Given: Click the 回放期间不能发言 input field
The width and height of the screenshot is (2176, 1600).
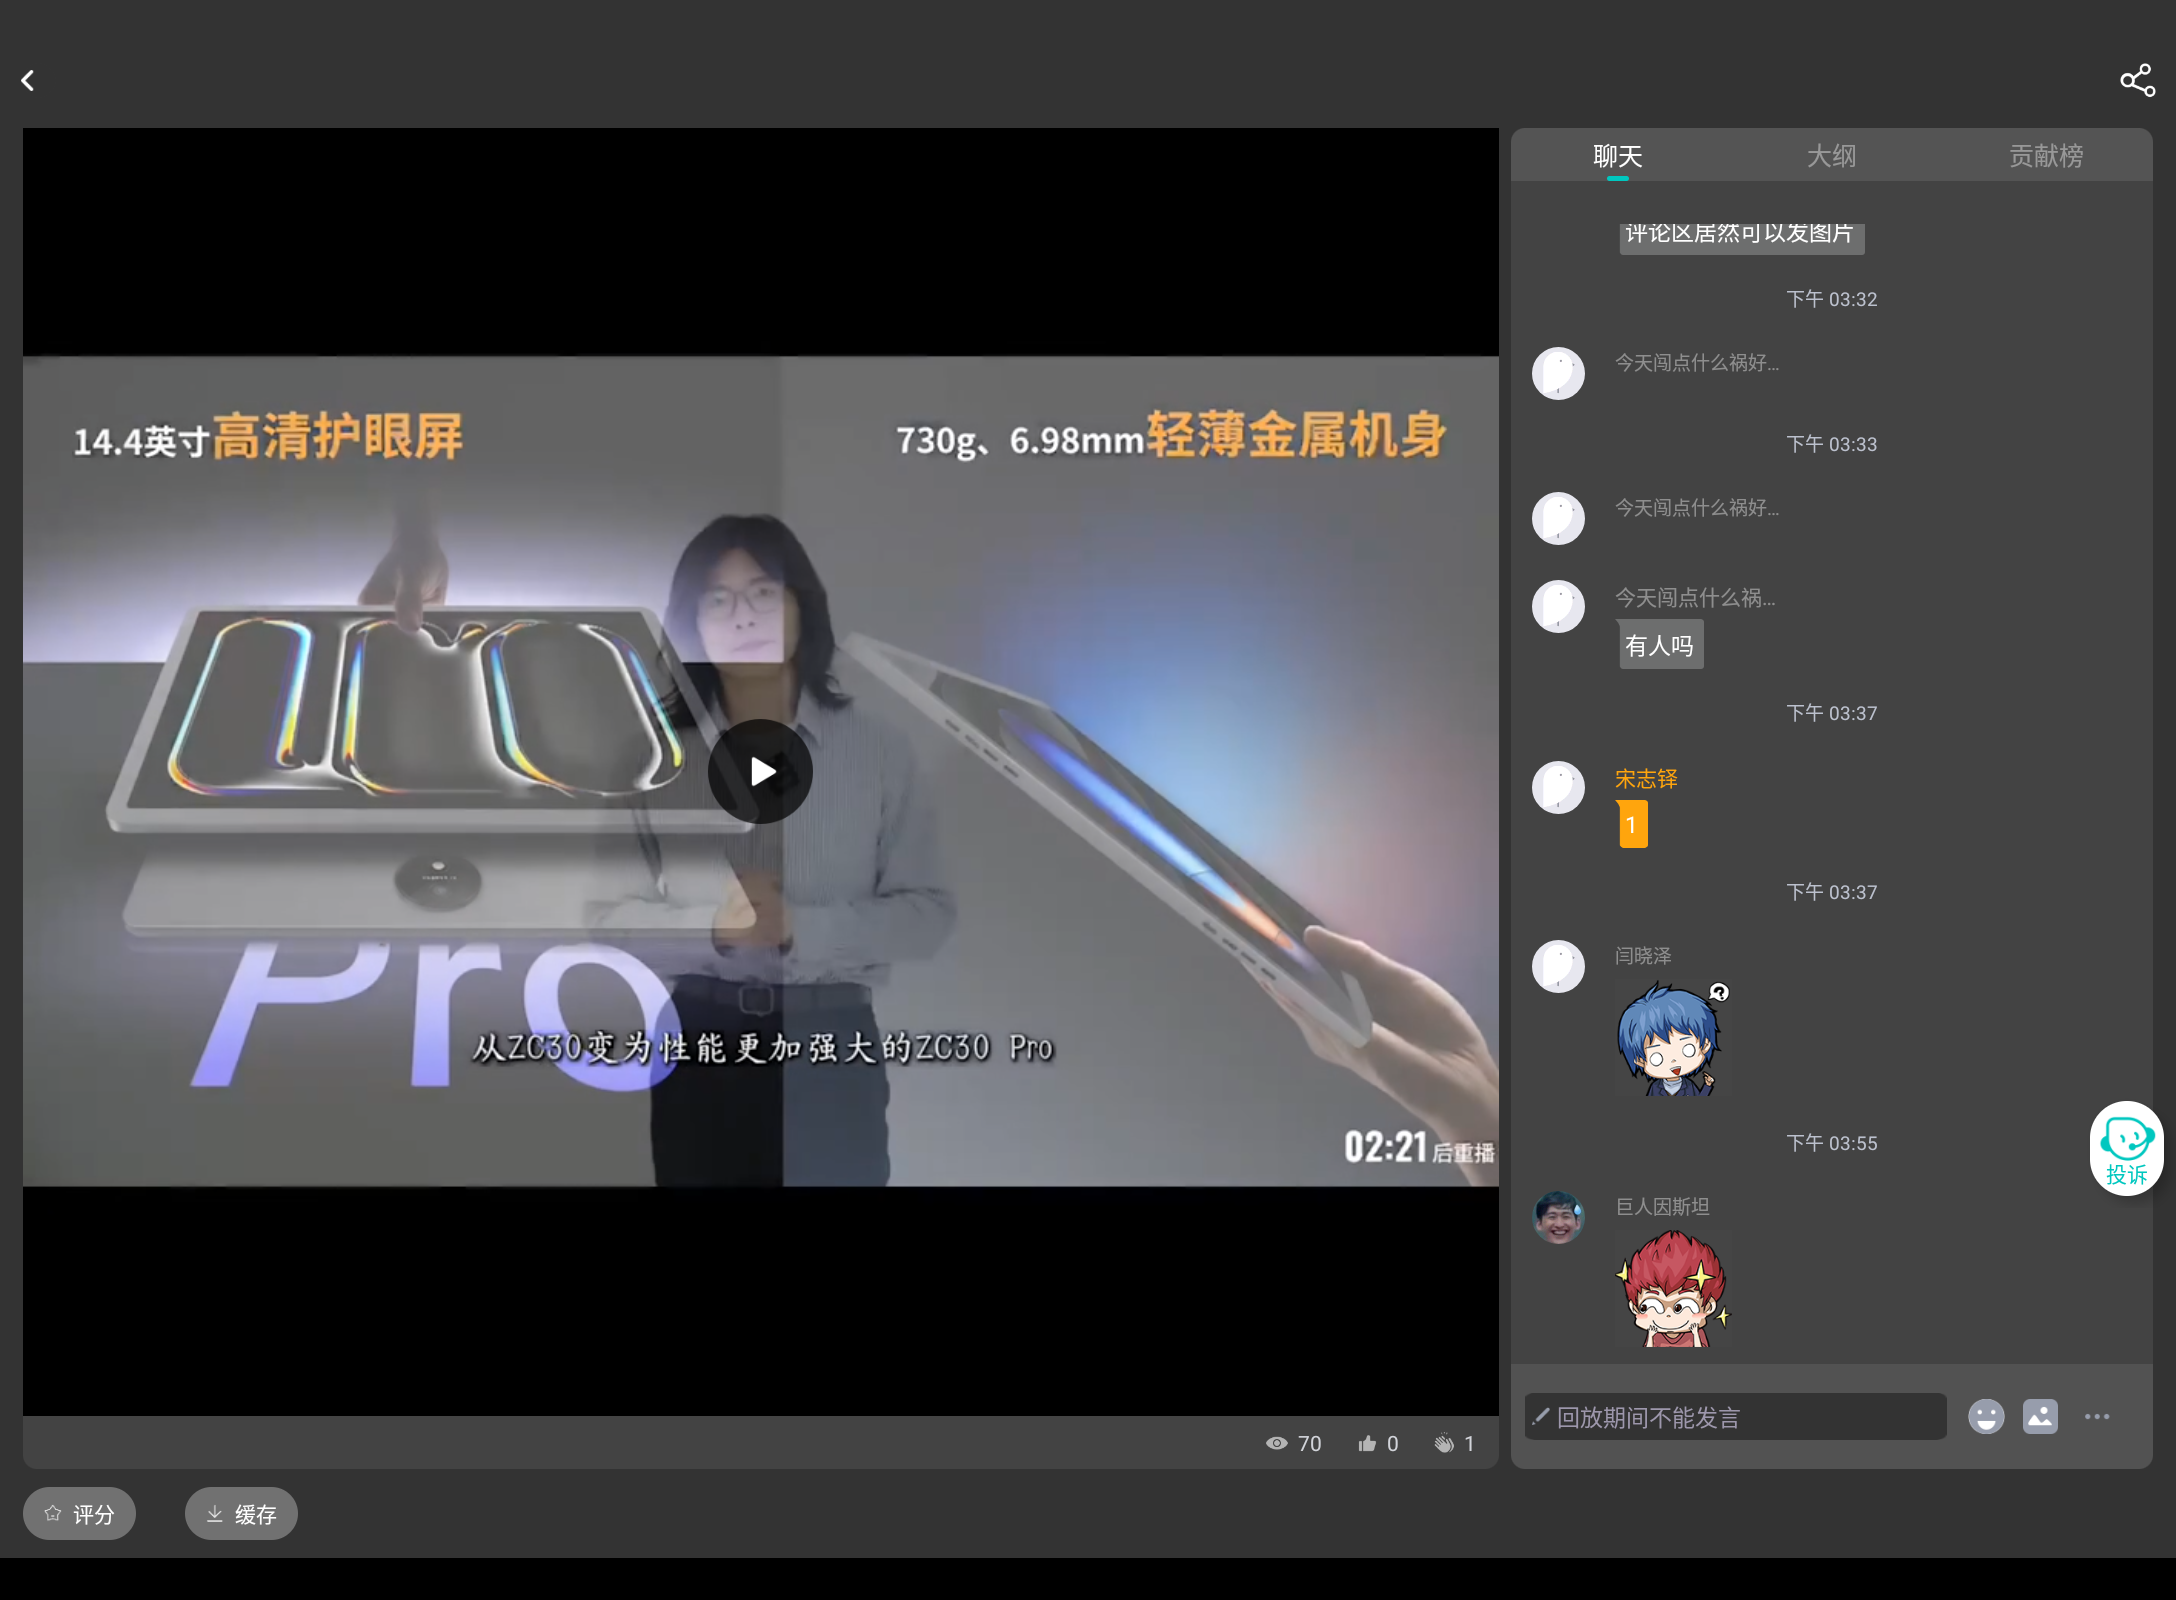Looking at the screenshot, I should pyautogui.click(x=1735, y=1416).
